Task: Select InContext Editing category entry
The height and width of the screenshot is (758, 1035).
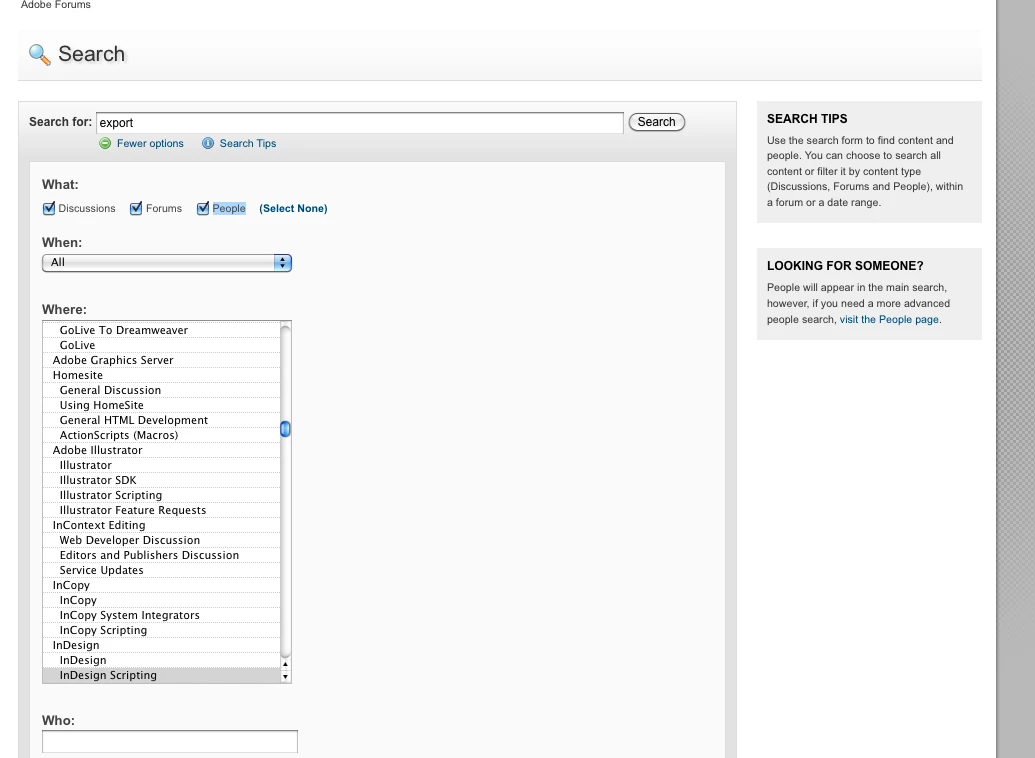Action: (x=162, y=526)
